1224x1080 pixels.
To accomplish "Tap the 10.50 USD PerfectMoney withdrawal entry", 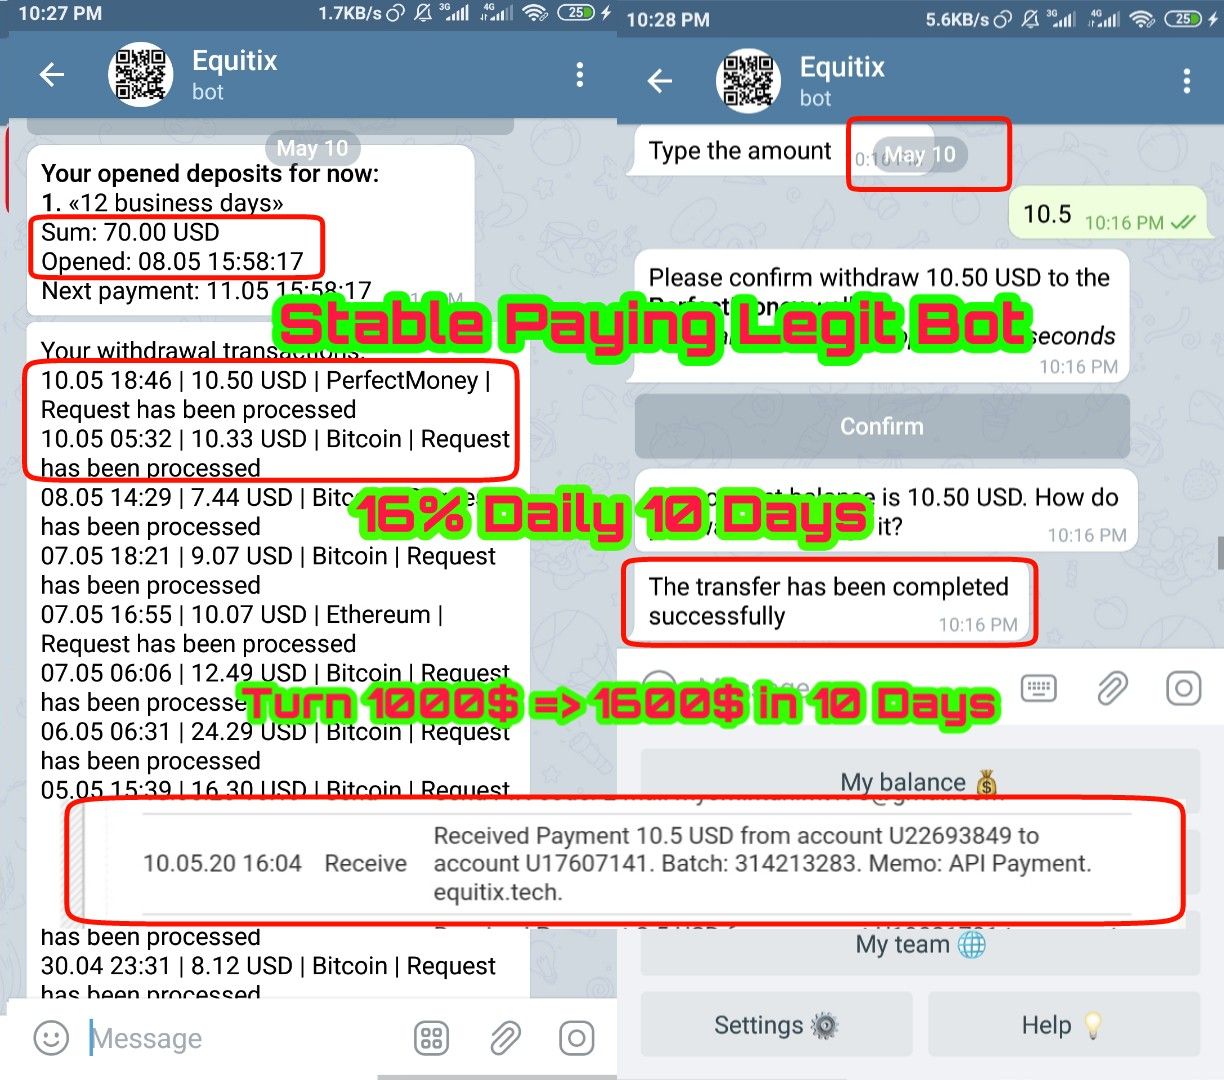I will (266, 395).
